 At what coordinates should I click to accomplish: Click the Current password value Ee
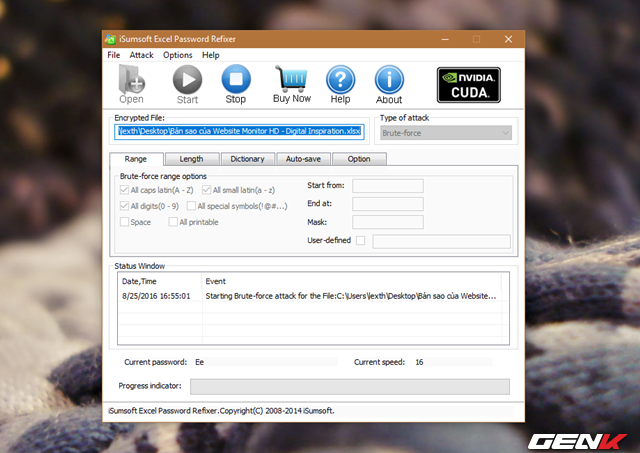(x=200, y=362)
